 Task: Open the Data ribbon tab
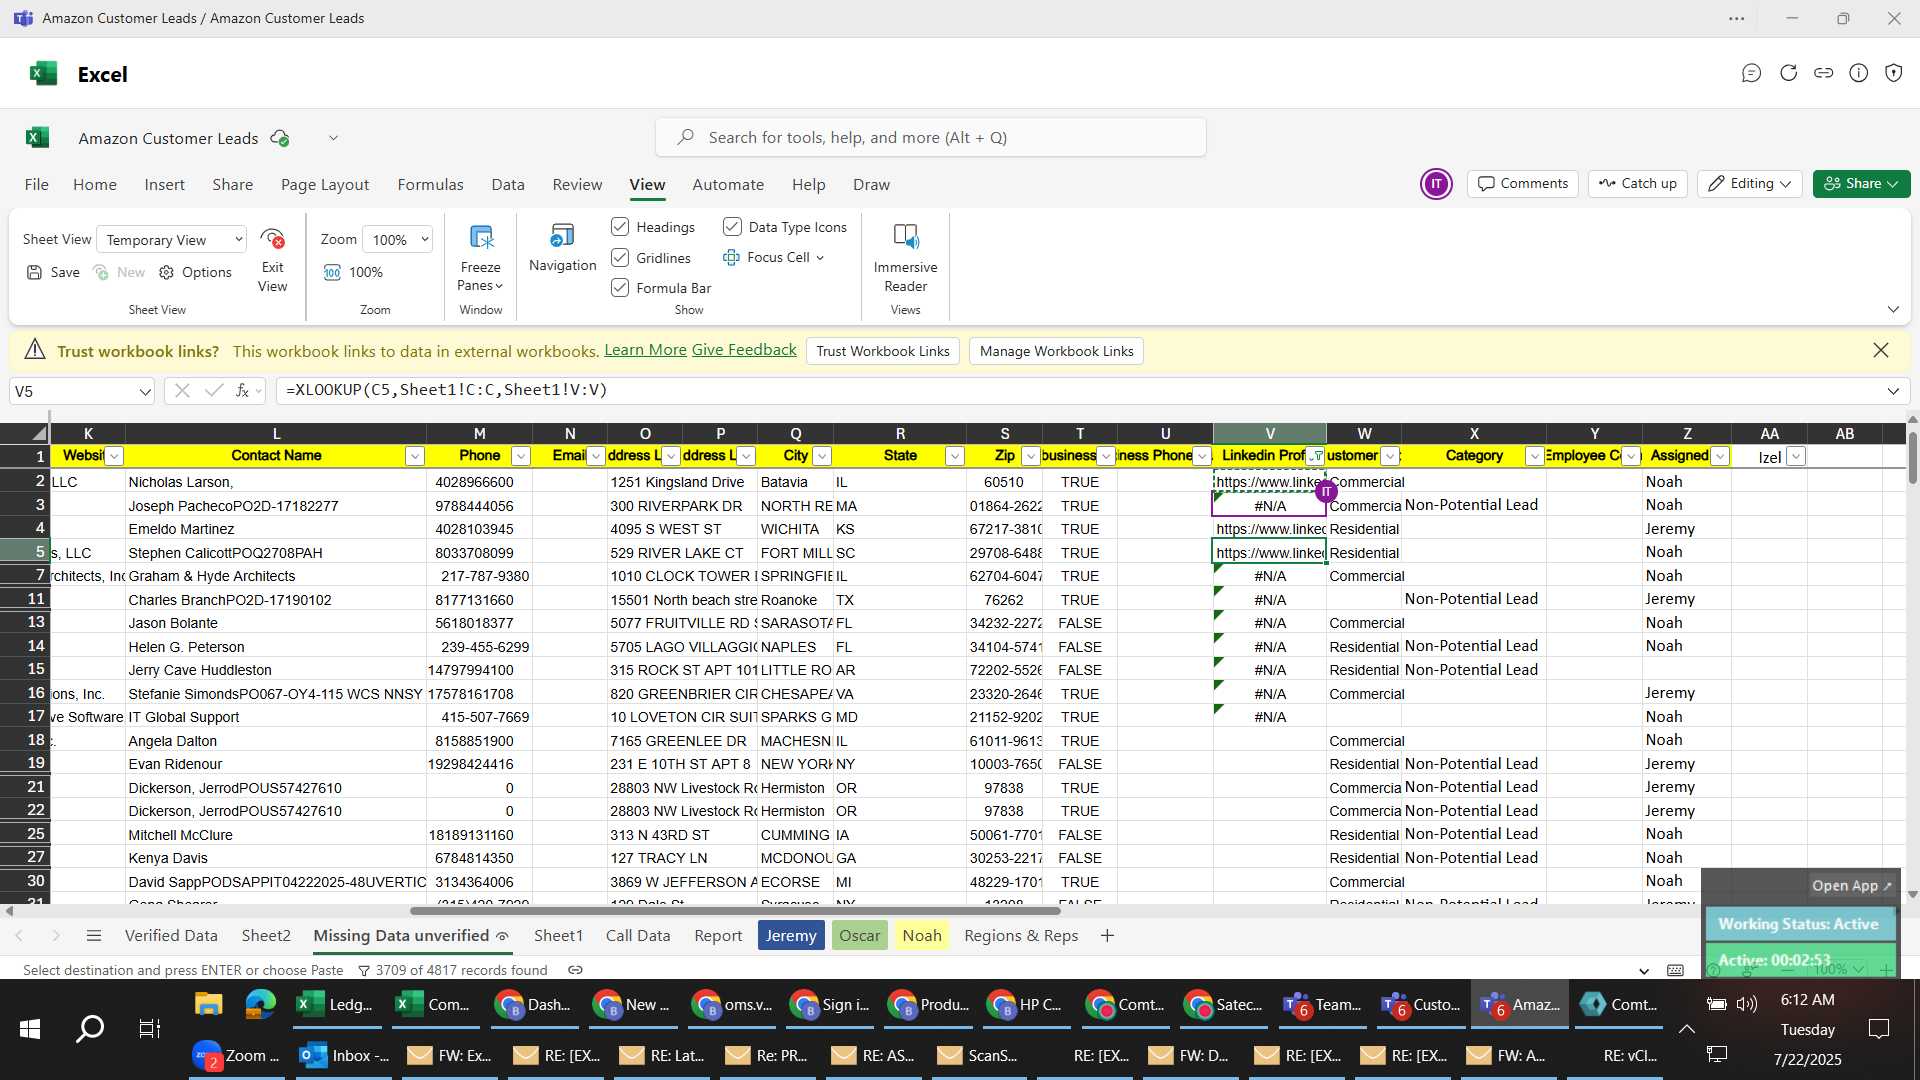(508, 185)
